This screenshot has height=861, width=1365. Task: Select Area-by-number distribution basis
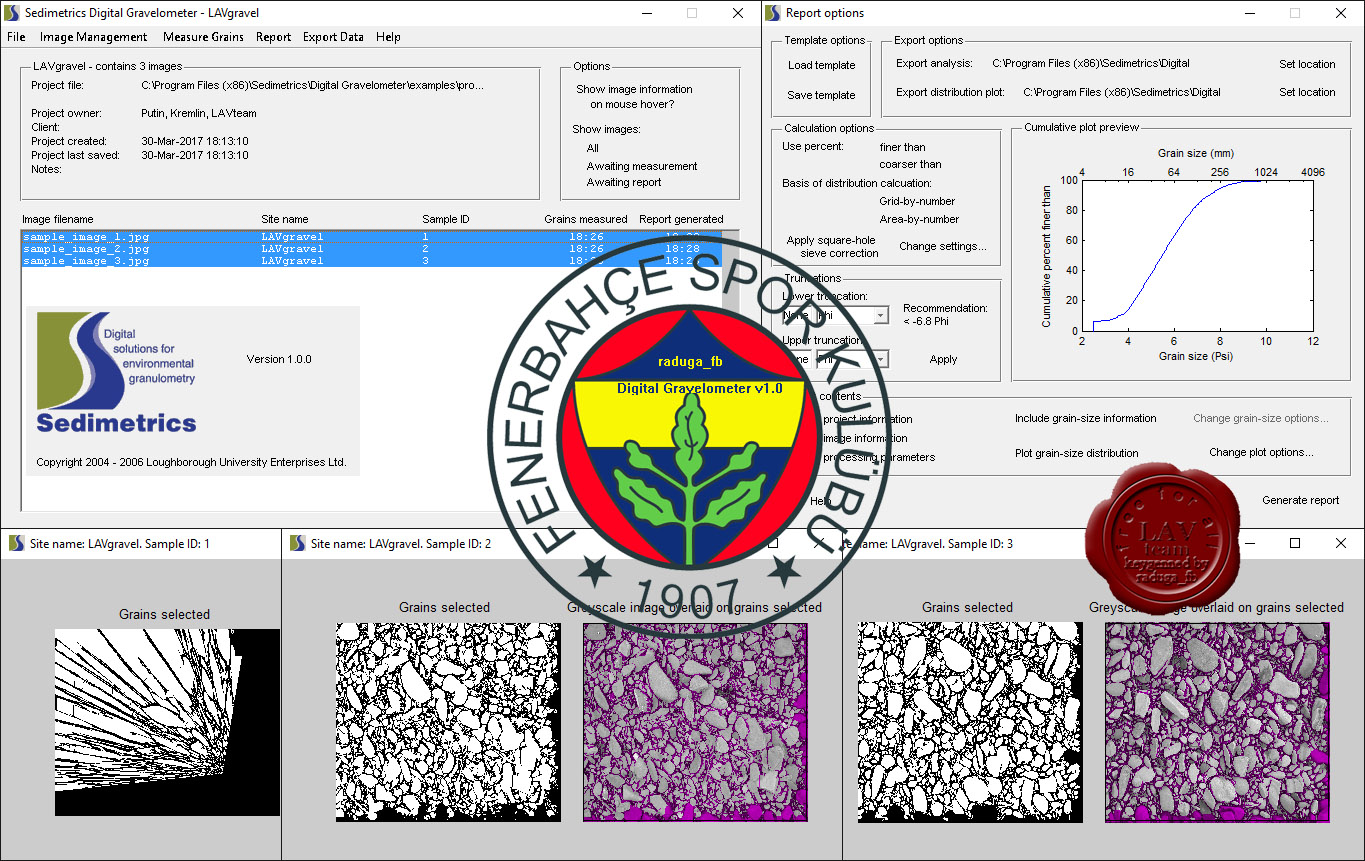point(919,219)
